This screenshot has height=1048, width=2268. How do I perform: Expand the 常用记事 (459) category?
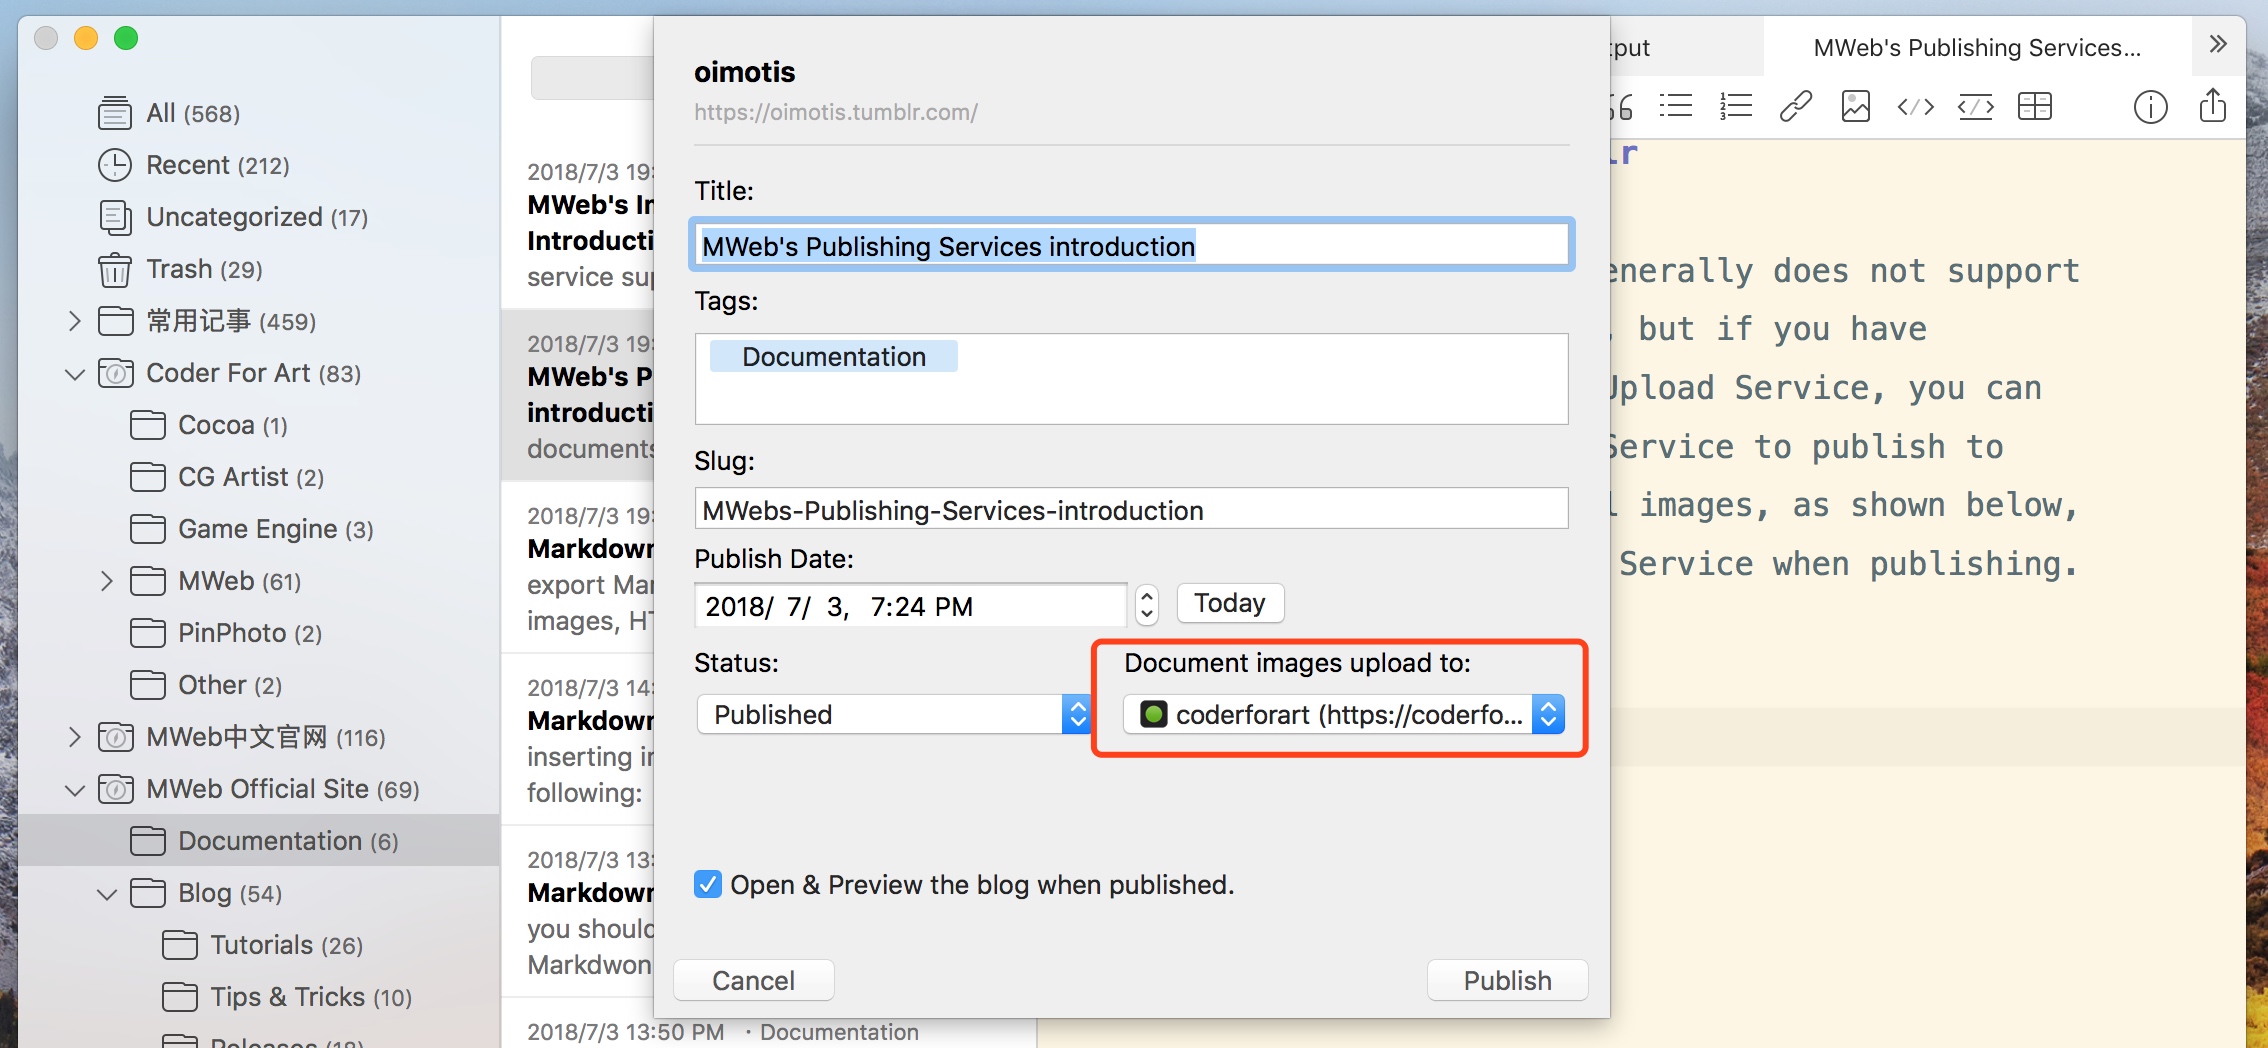coord(74,321)
